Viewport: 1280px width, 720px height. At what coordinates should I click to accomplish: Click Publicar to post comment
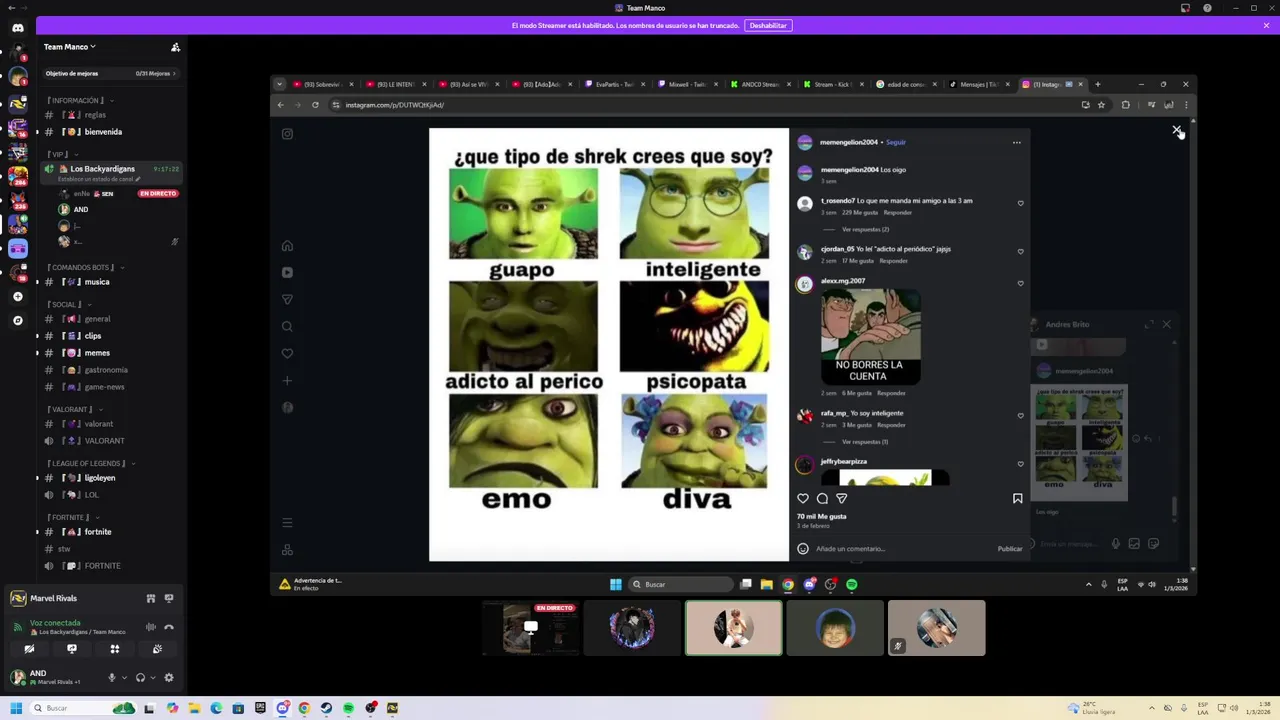click(x=1010, y=548)
